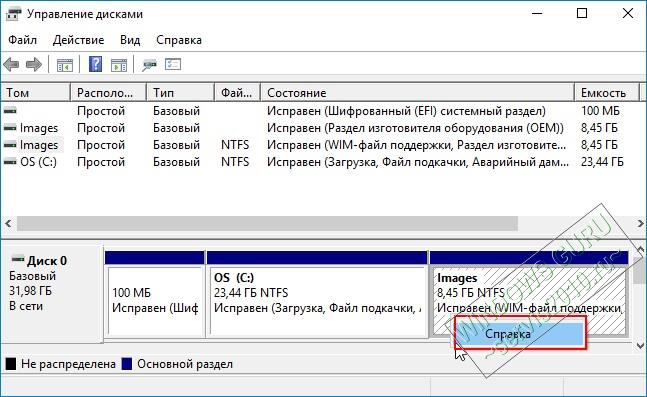Click the Back arrow toolbar icon
647x397 pixels.
click(11, 65)
